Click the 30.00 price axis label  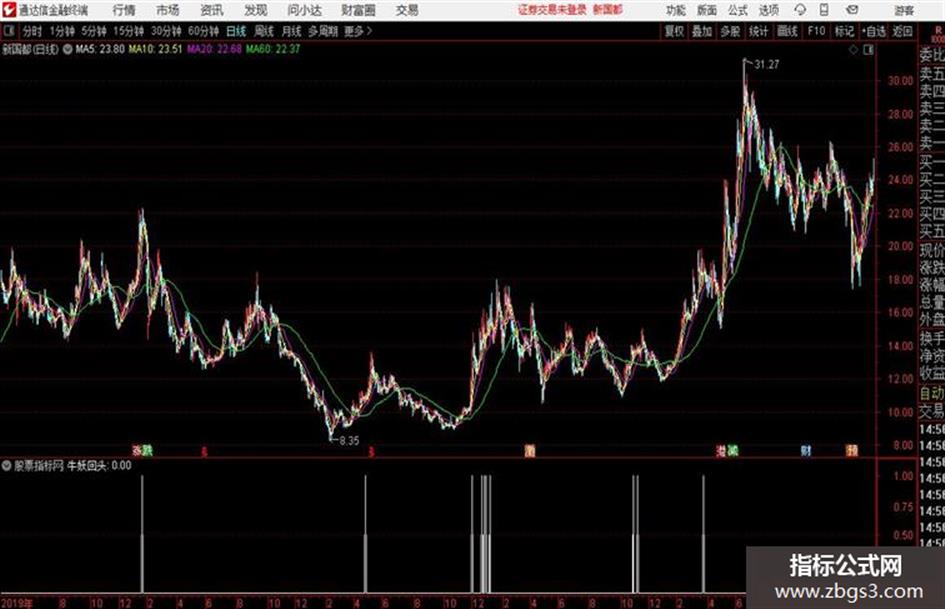point(900,81)
